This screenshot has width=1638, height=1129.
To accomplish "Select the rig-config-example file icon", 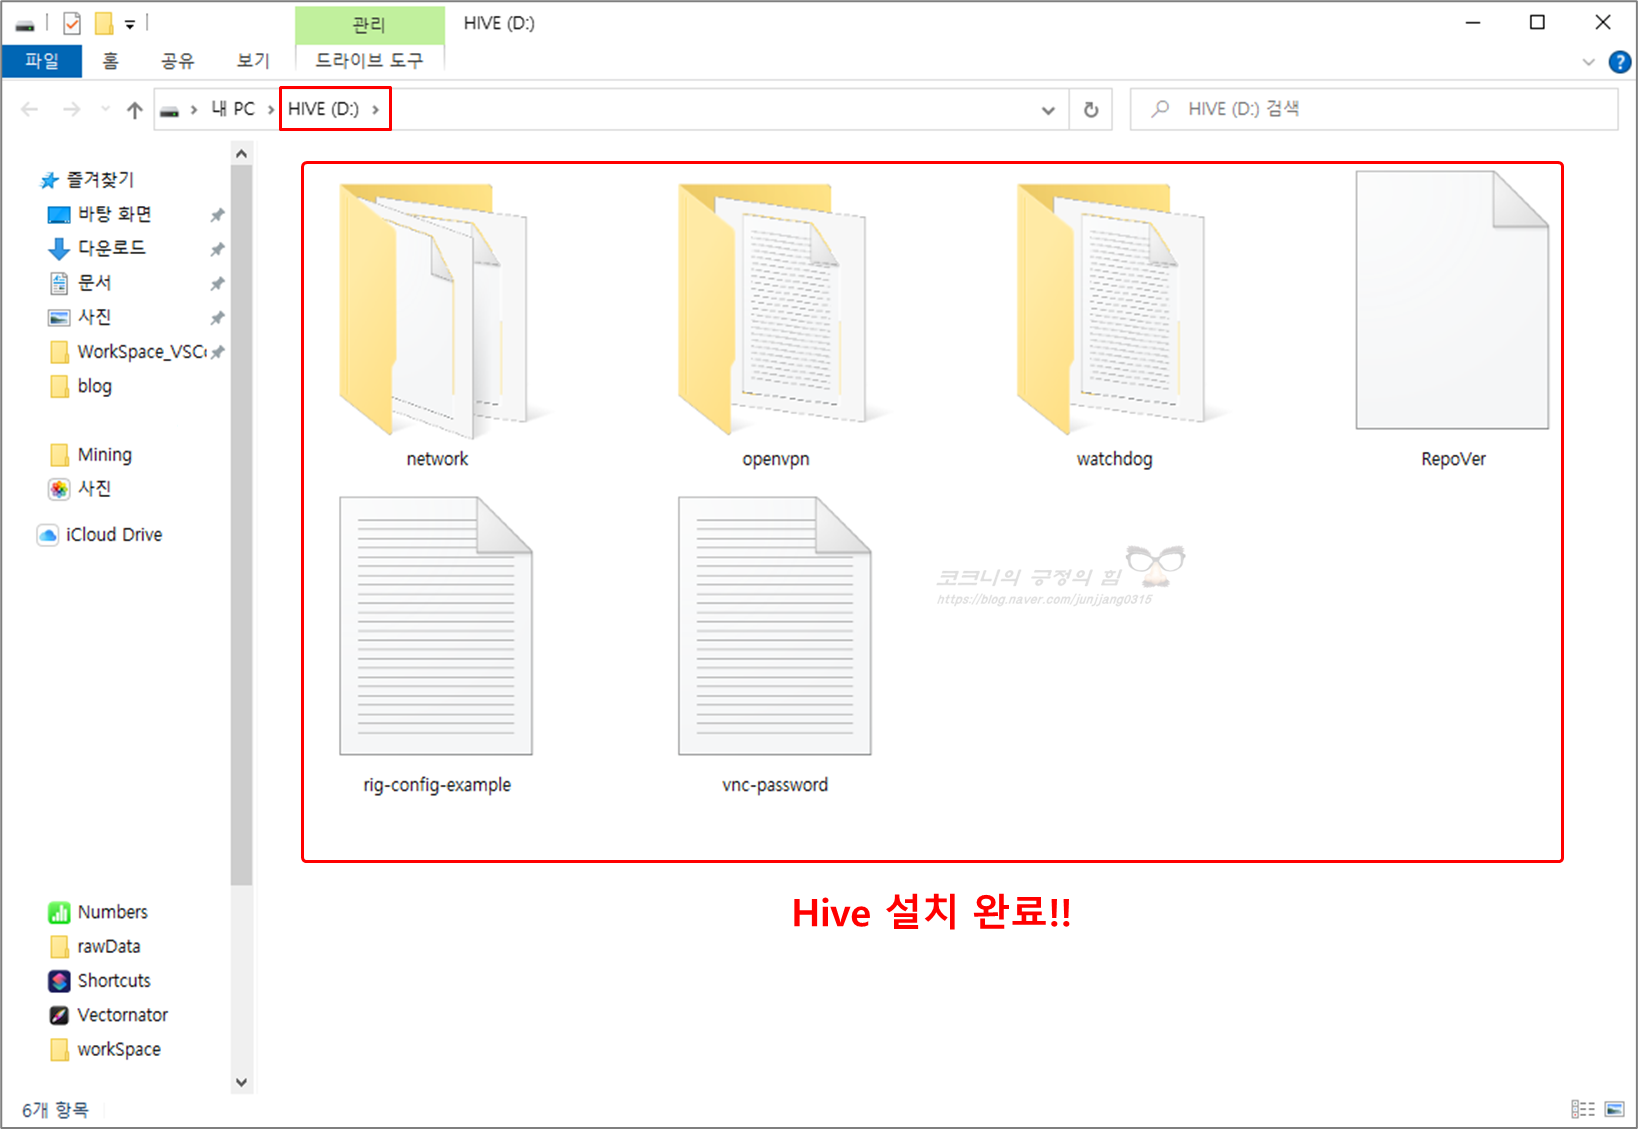I will coord(436,626).
